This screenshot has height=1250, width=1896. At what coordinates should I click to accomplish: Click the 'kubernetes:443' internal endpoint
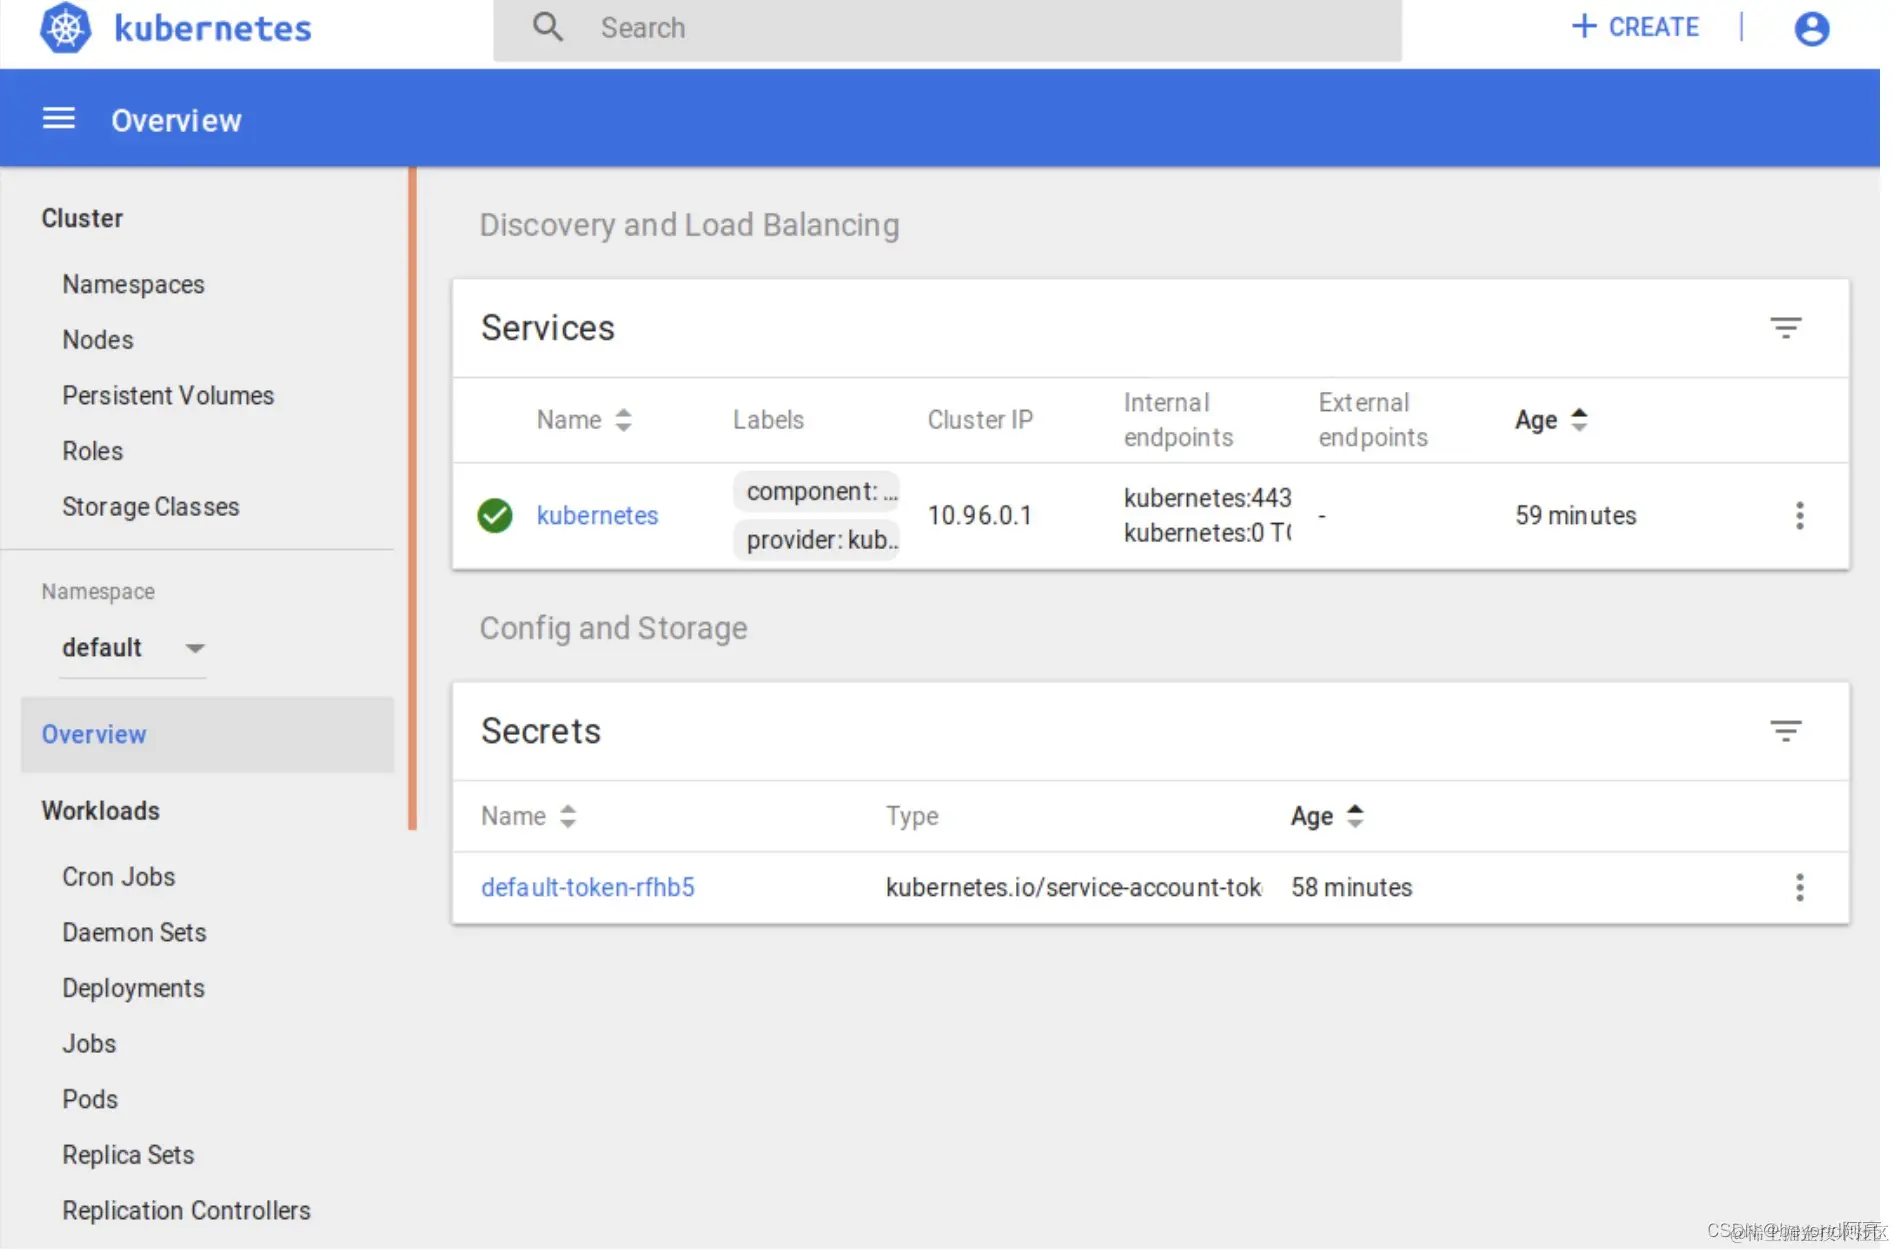(x=1207, y=498)
